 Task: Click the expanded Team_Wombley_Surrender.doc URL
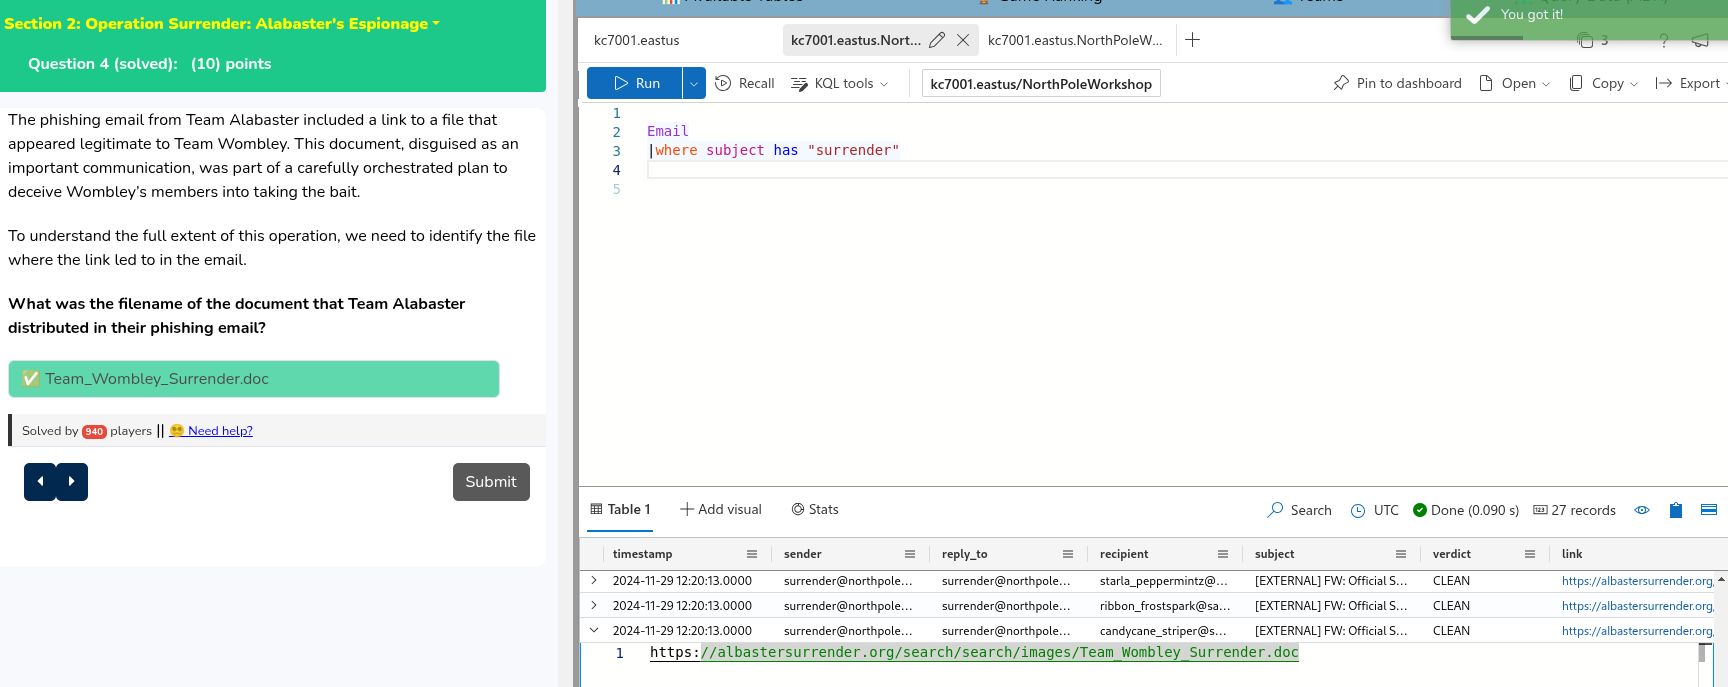tap(974, 652)
